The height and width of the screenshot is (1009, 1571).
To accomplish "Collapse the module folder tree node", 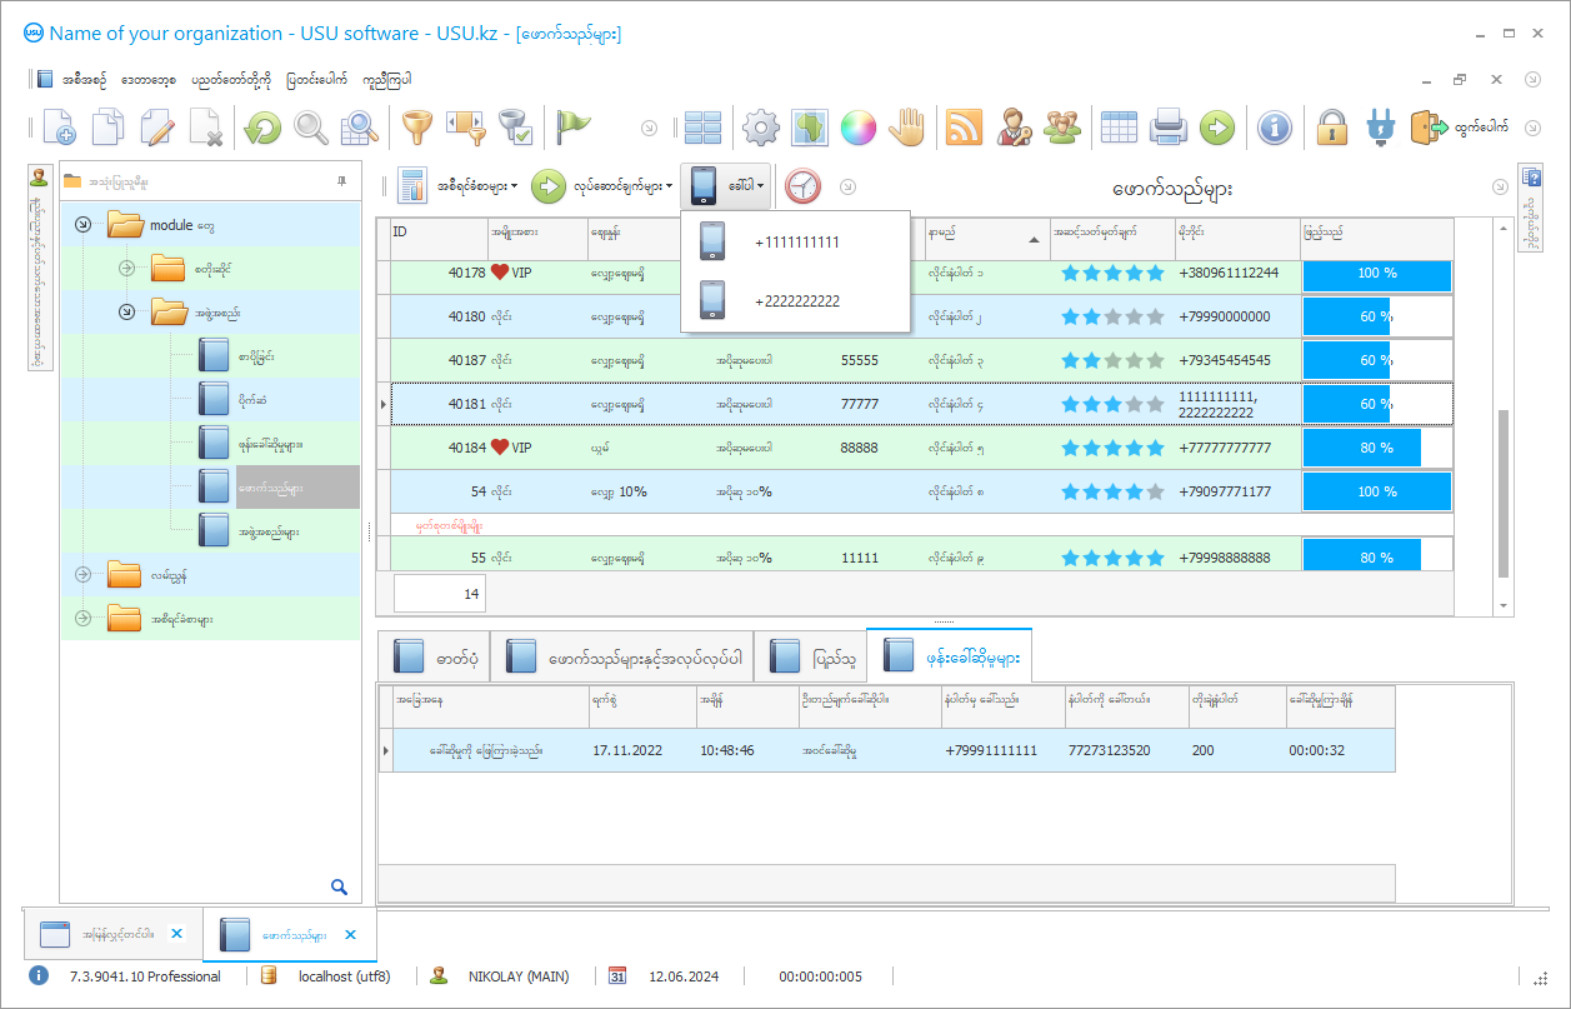I will pyautogui.click(x=83, y=225).
